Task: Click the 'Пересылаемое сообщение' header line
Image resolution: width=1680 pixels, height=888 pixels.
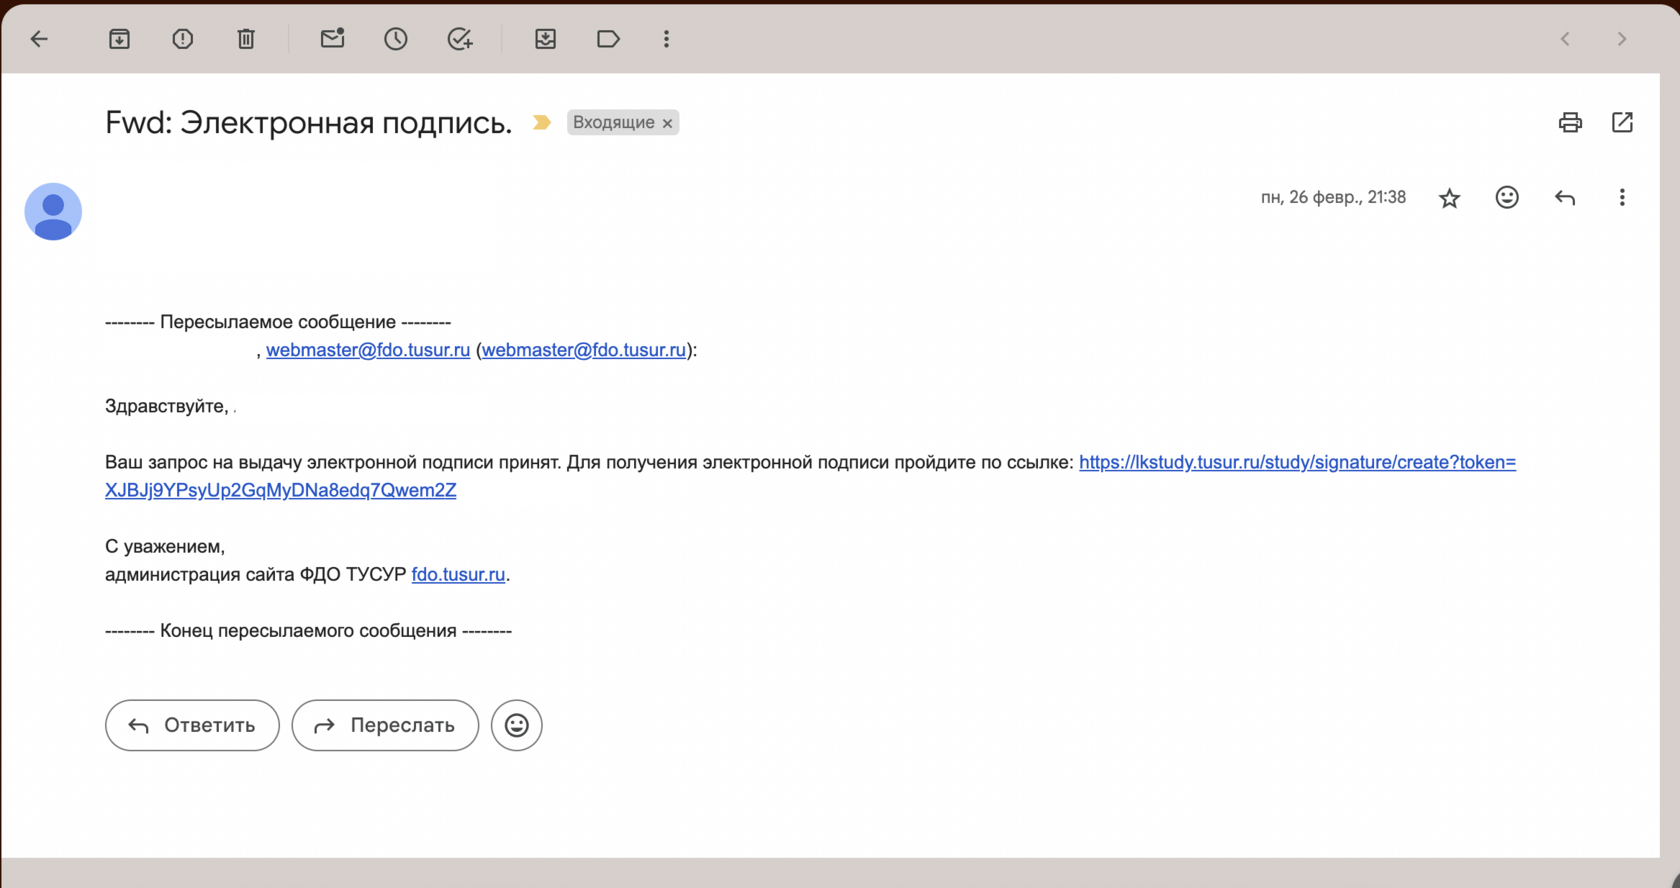Action: tap(278, 322)
